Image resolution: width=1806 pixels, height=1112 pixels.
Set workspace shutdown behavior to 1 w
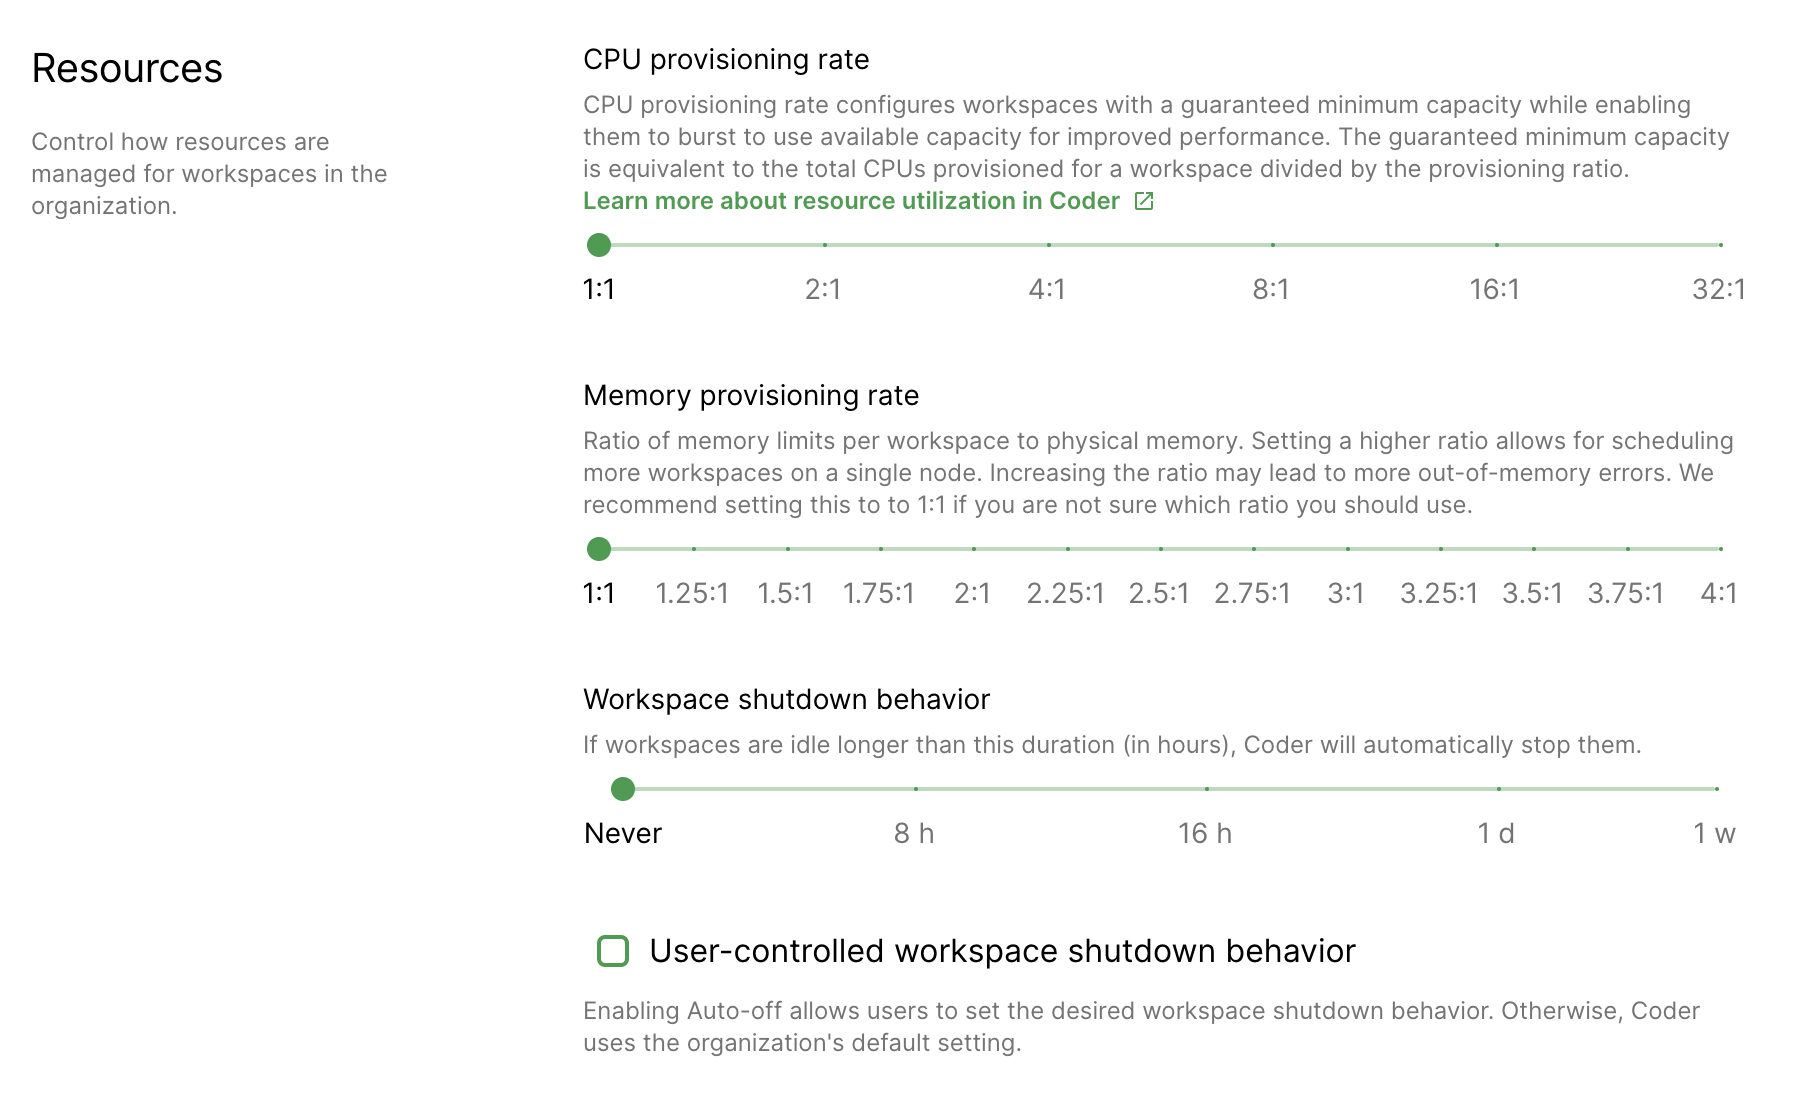pyautogui.click(x=1717, y=789)
